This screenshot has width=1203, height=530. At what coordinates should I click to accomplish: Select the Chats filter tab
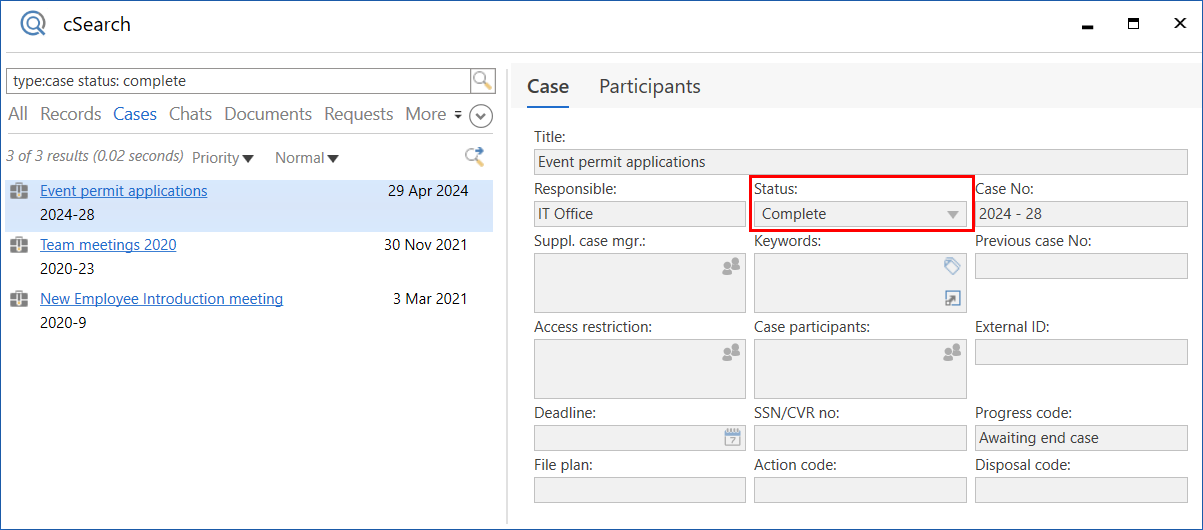pos(190,114)
